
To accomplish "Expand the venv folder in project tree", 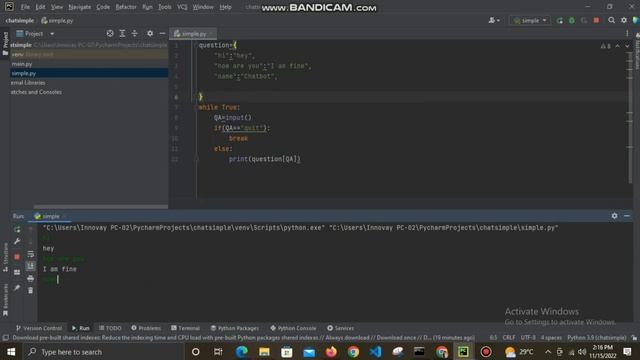I will pyautogui.click(x=18, y=54).
